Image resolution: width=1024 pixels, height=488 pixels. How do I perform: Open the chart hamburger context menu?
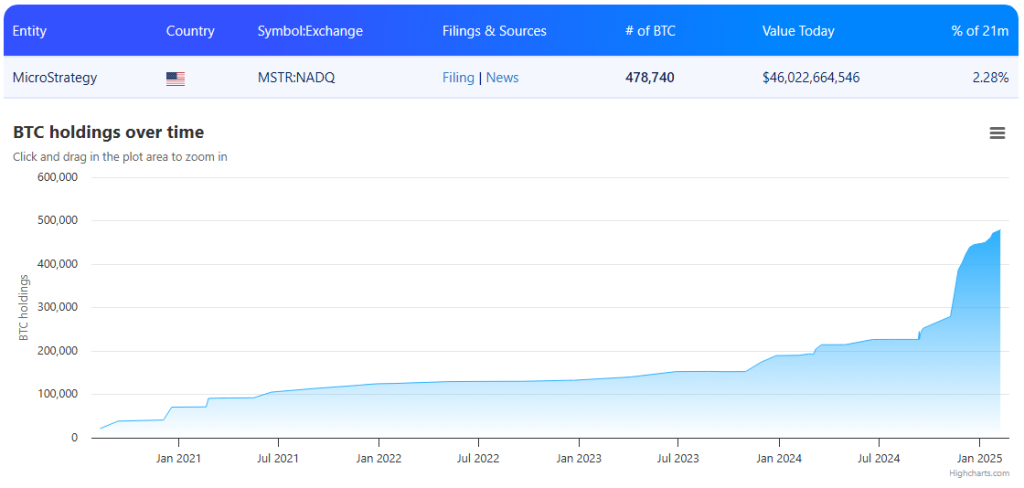997,133
